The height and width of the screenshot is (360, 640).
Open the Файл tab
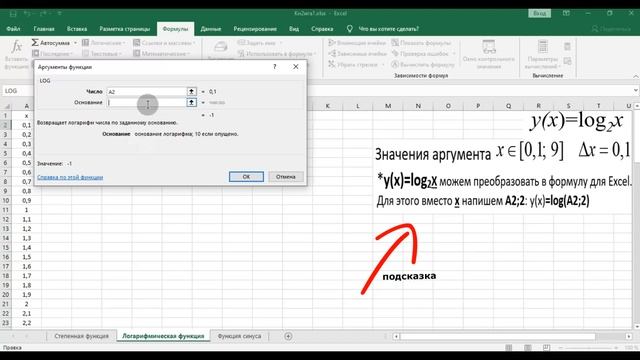(x=13, y=29)
